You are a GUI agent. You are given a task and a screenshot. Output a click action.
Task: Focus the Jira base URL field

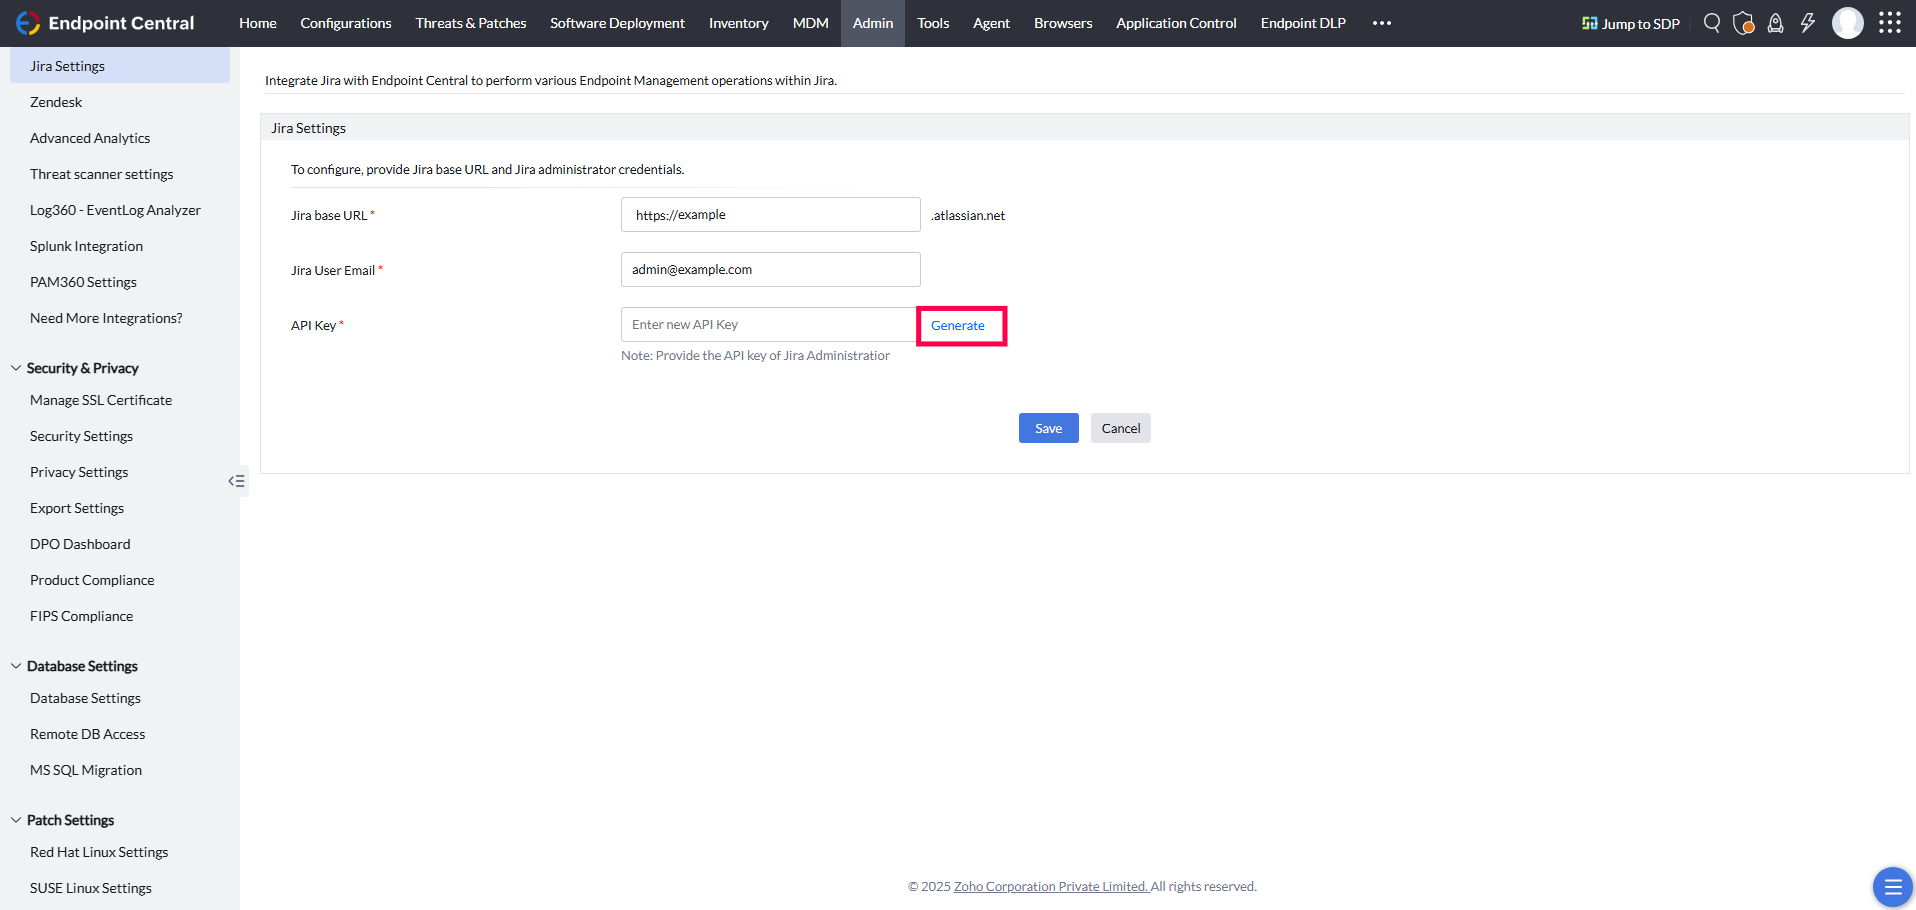[x=771, y=215]
